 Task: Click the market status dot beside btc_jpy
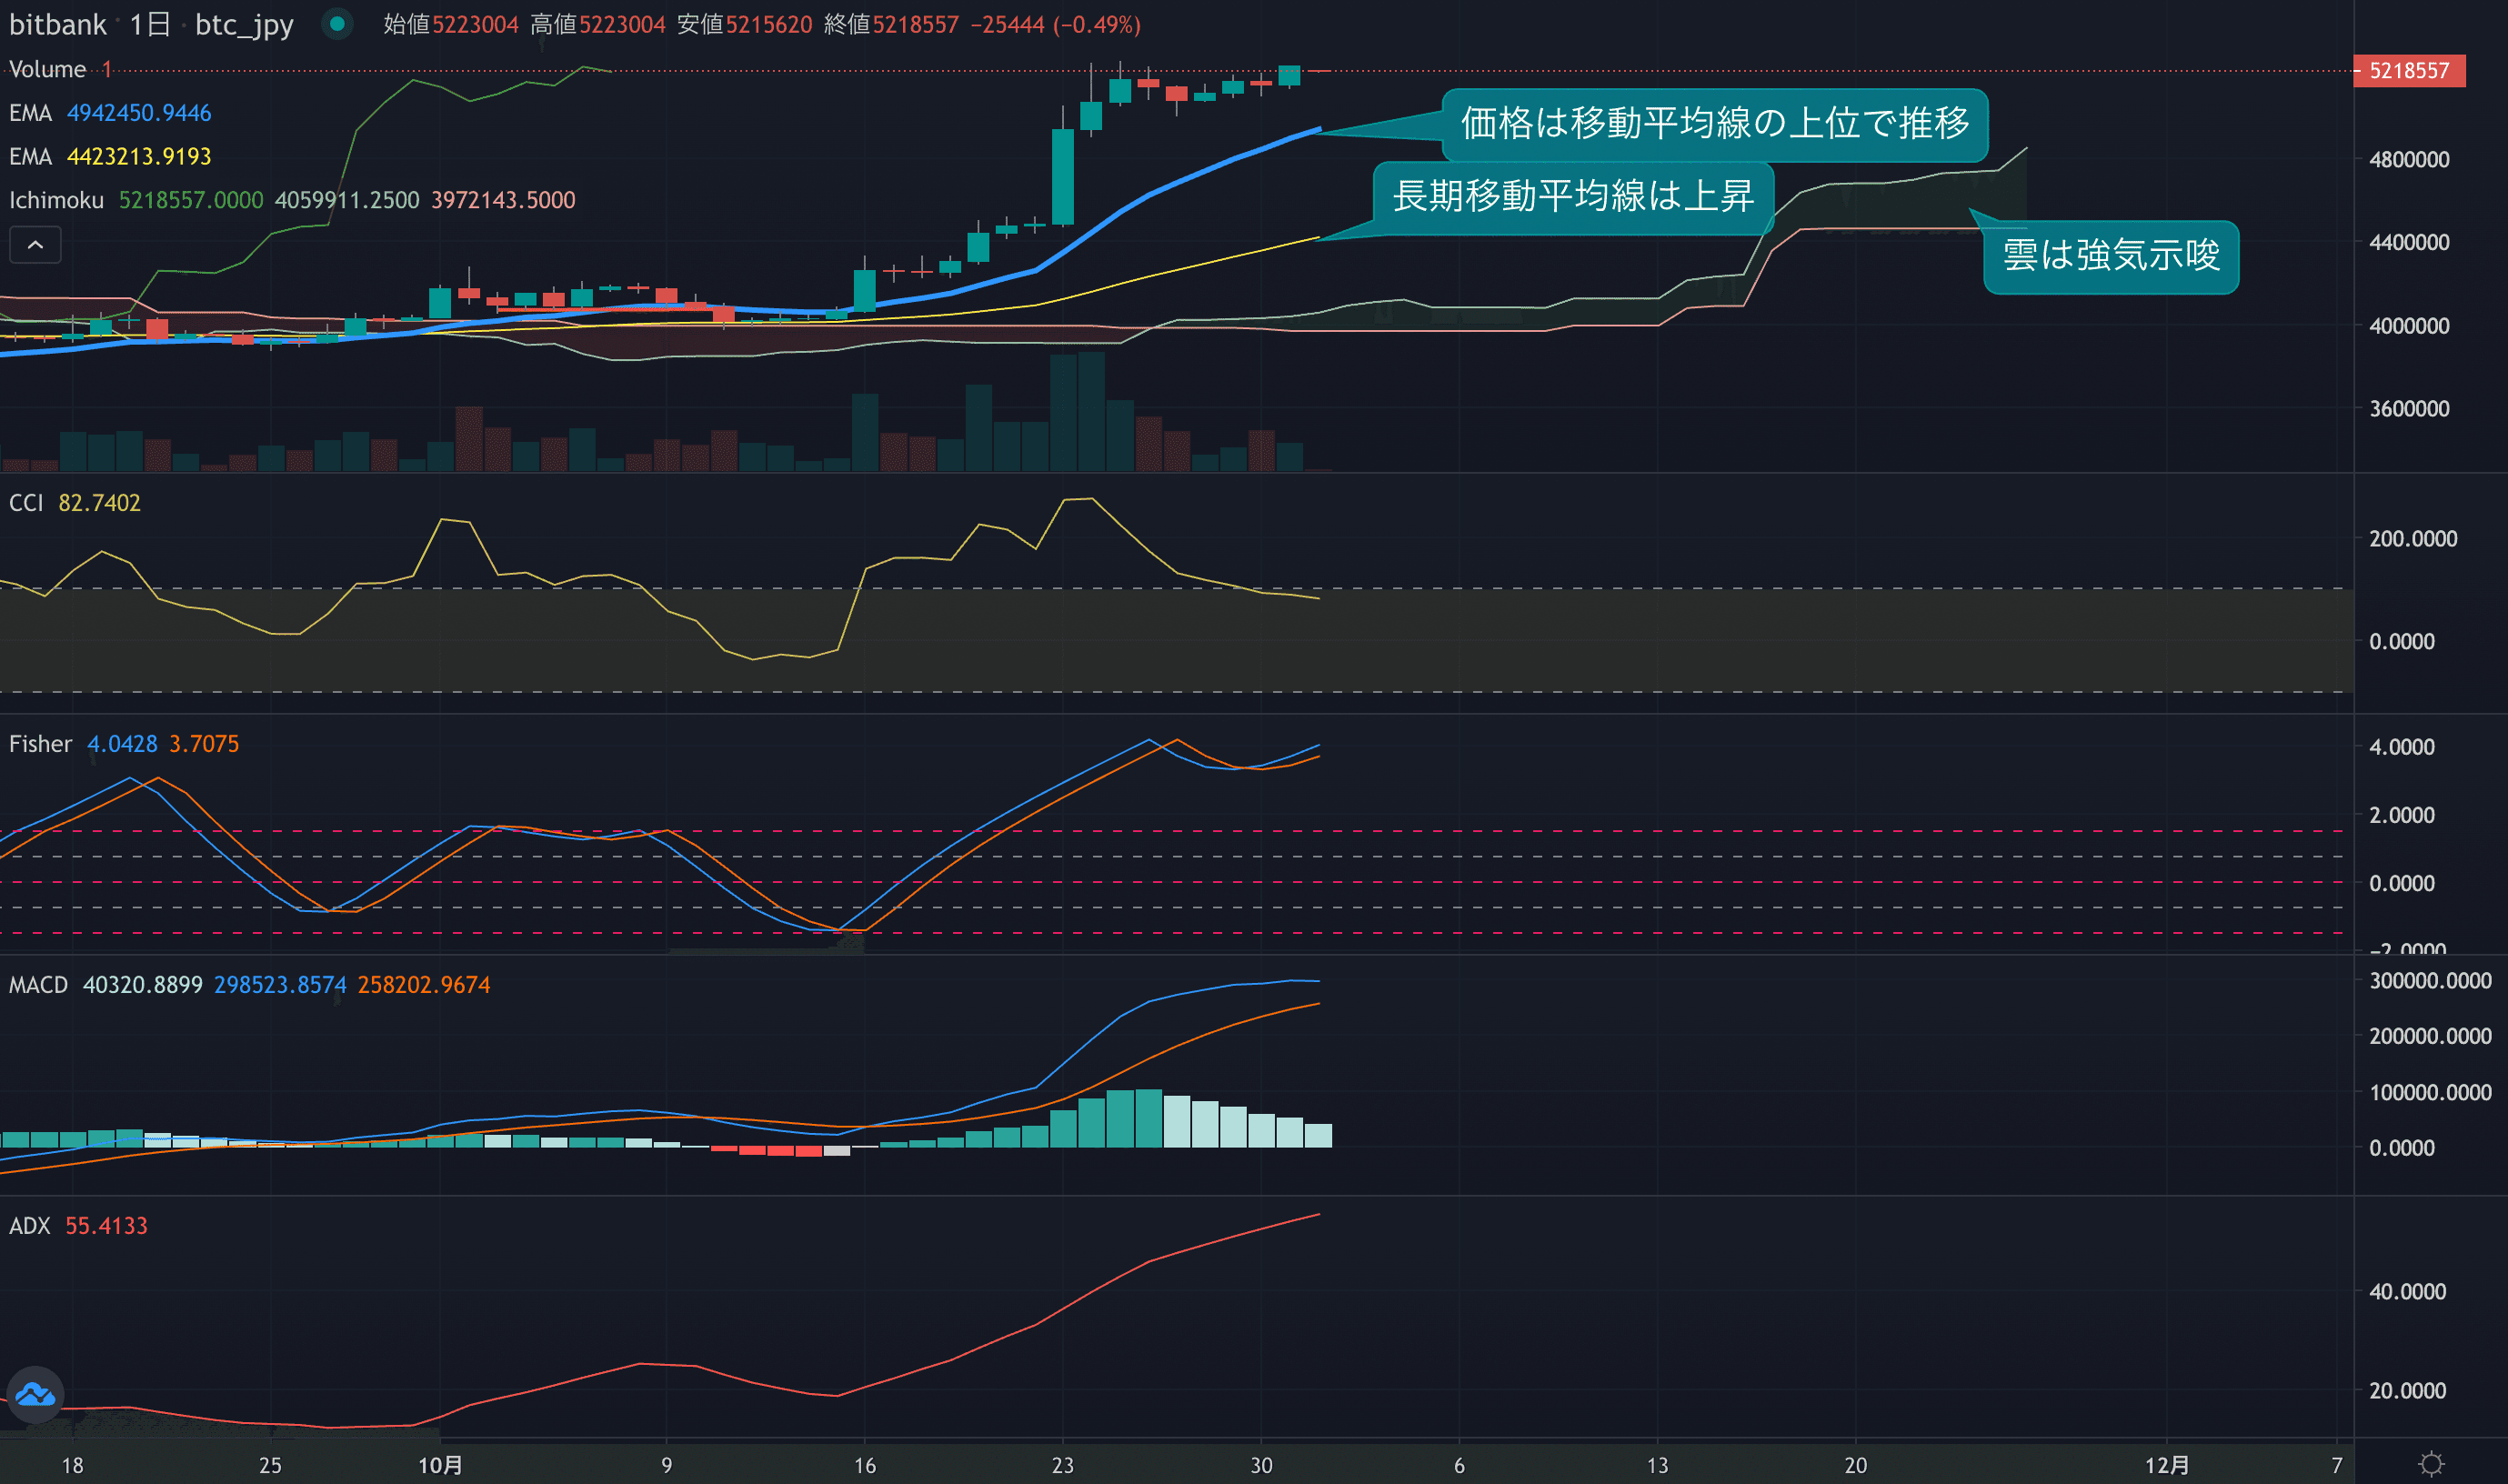tap(338, 24)
